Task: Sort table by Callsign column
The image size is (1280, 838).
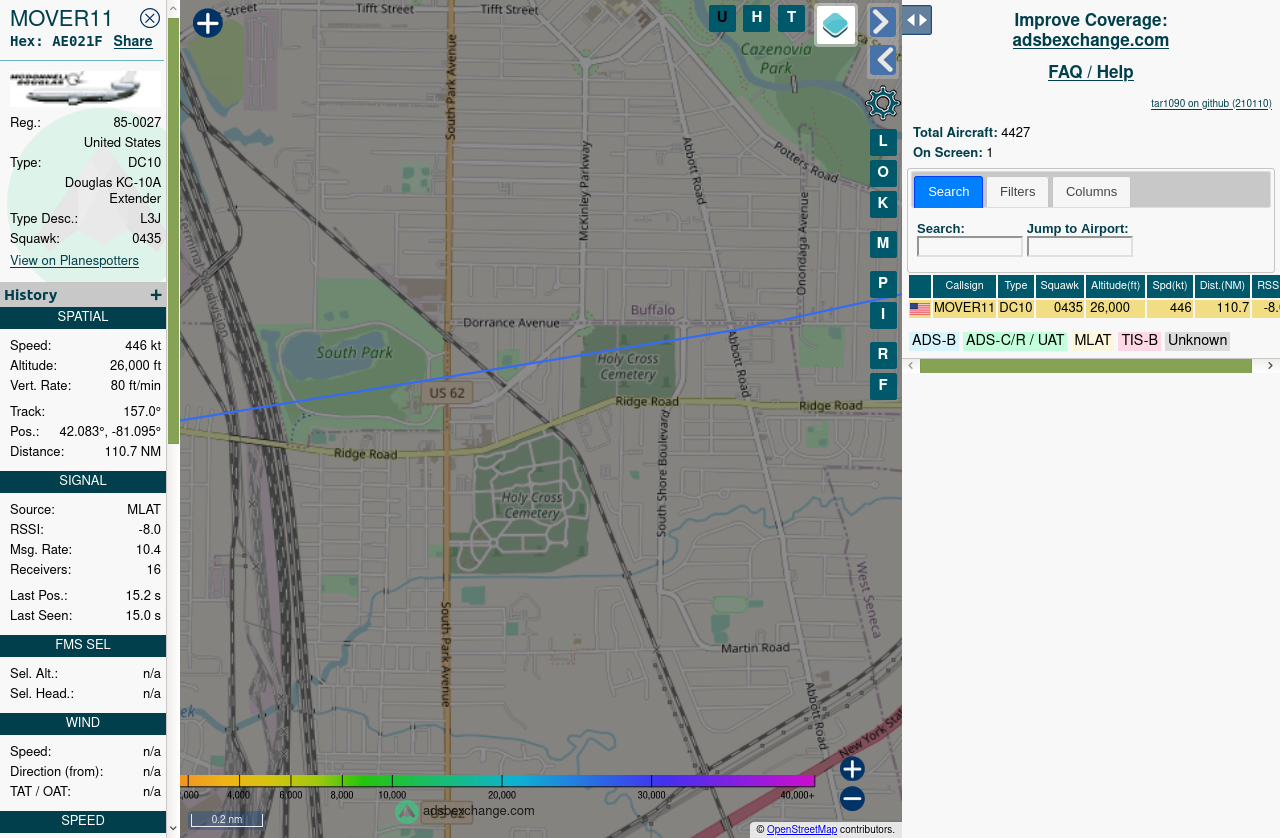Action: click(x=964, y=286)
